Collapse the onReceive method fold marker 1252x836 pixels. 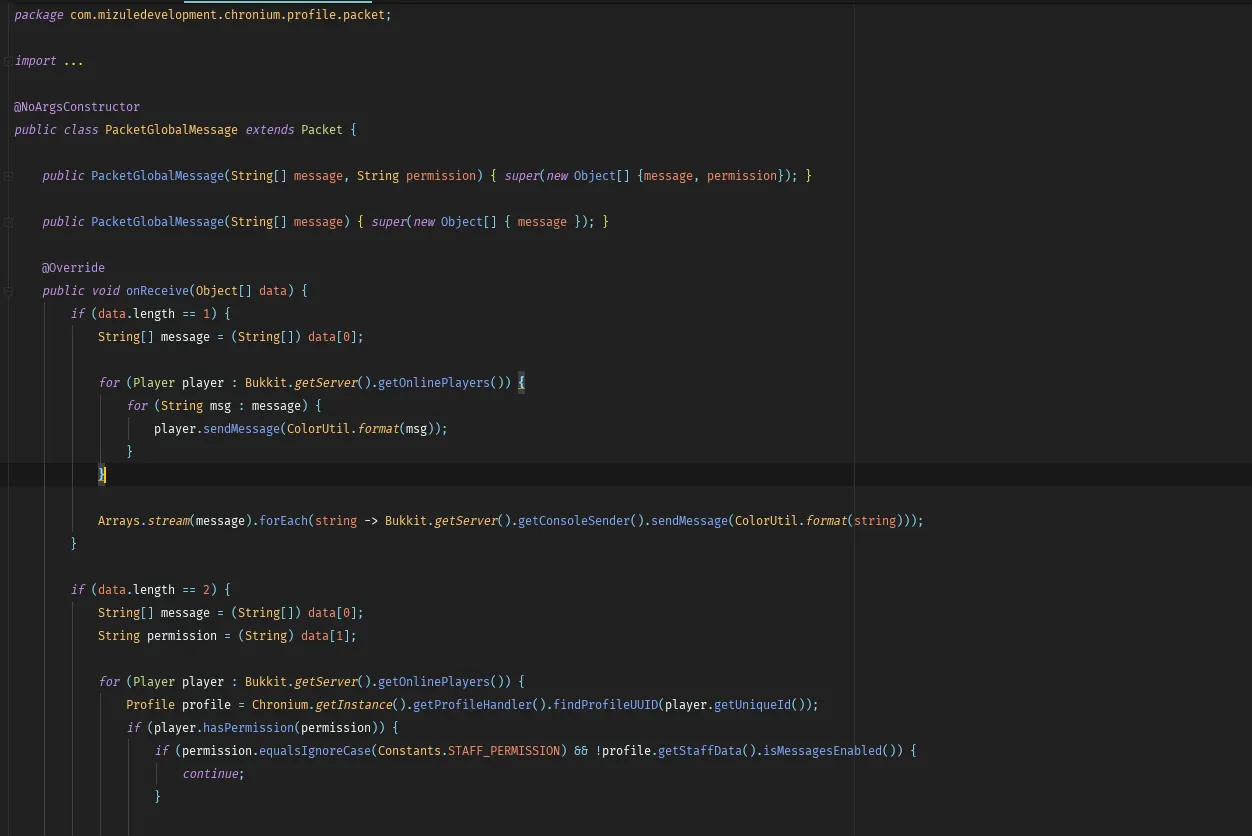8,291
